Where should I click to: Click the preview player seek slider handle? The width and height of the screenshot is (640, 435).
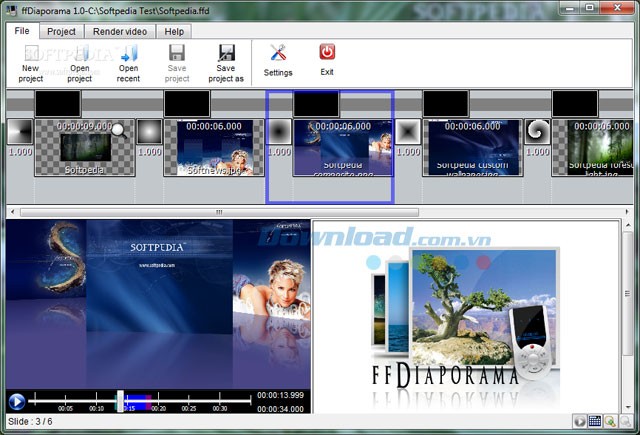119,401
